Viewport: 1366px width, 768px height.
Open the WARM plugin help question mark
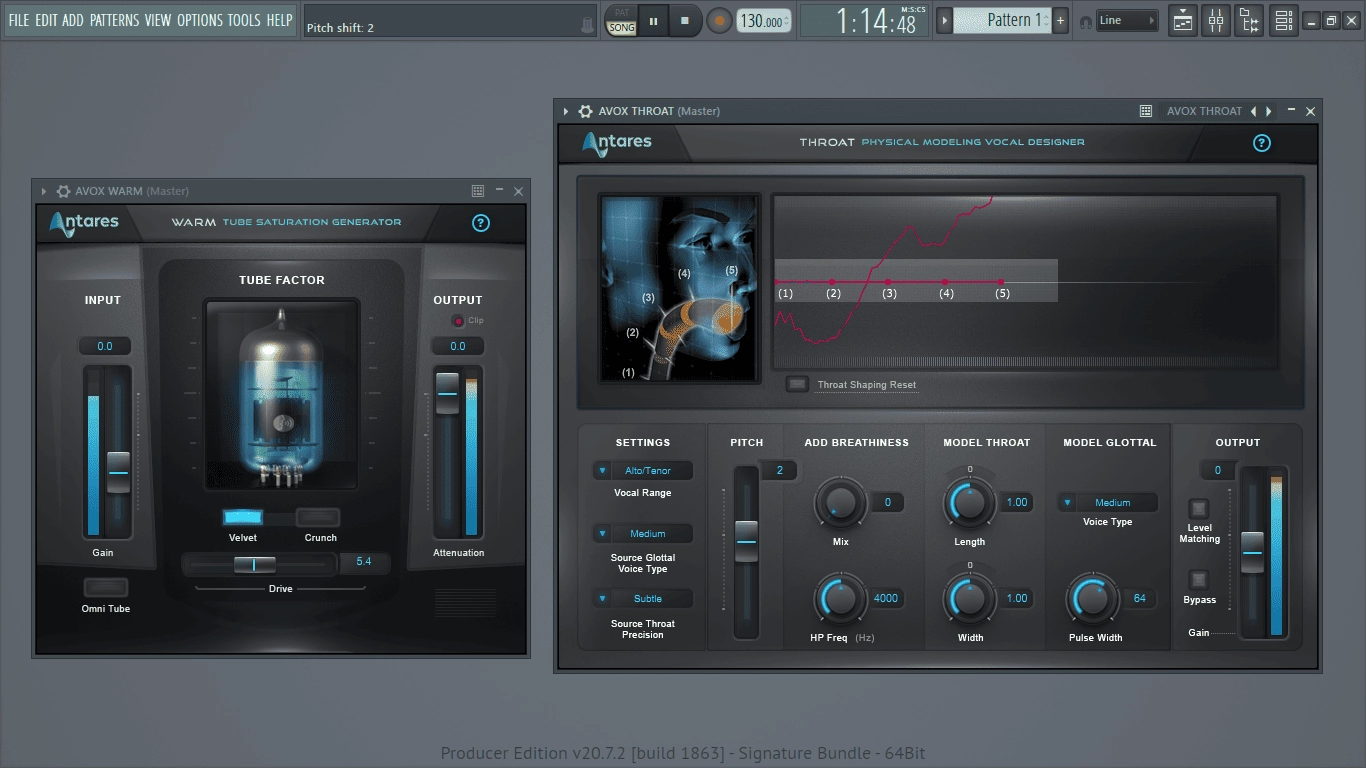pyautogui.click(x=481, y=223)
